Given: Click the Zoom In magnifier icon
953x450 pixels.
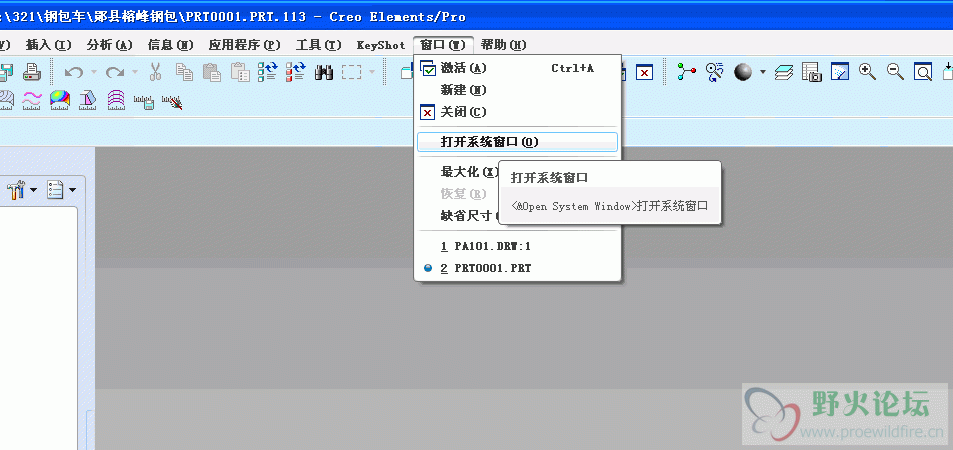Looking at the screenshot, I should pyautogui.click(x=867, y=72).
